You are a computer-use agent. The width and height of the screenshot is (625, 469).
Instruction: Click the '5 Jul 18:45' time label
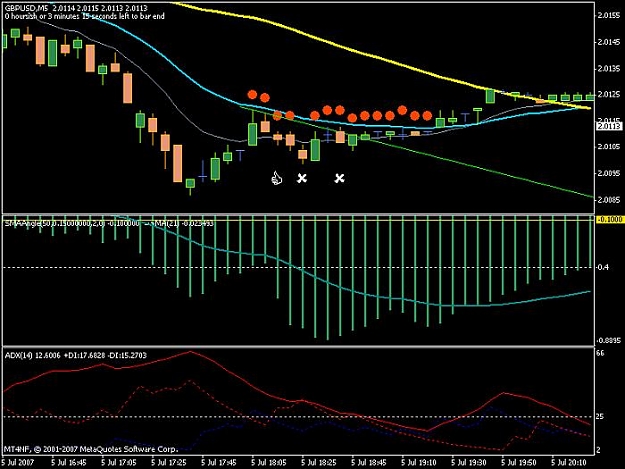pyautogui.click(x=369, y=463)
